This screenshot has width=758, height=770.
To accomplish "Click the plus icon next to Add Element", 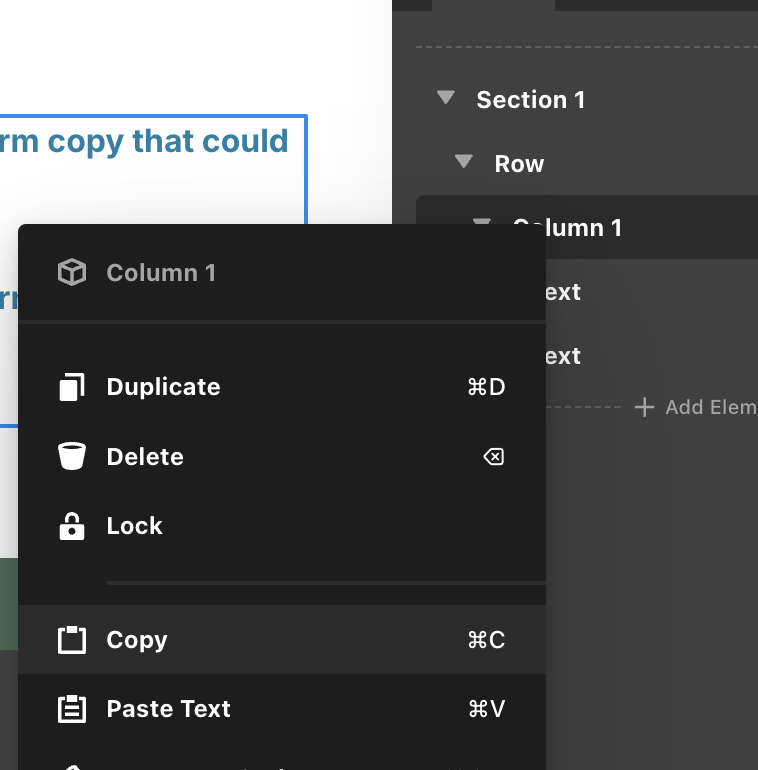I will (645, 407).
